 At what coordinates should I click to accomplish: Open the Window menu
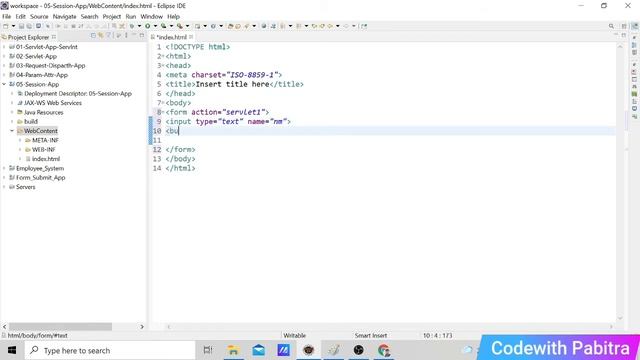(x=151, y=17)
